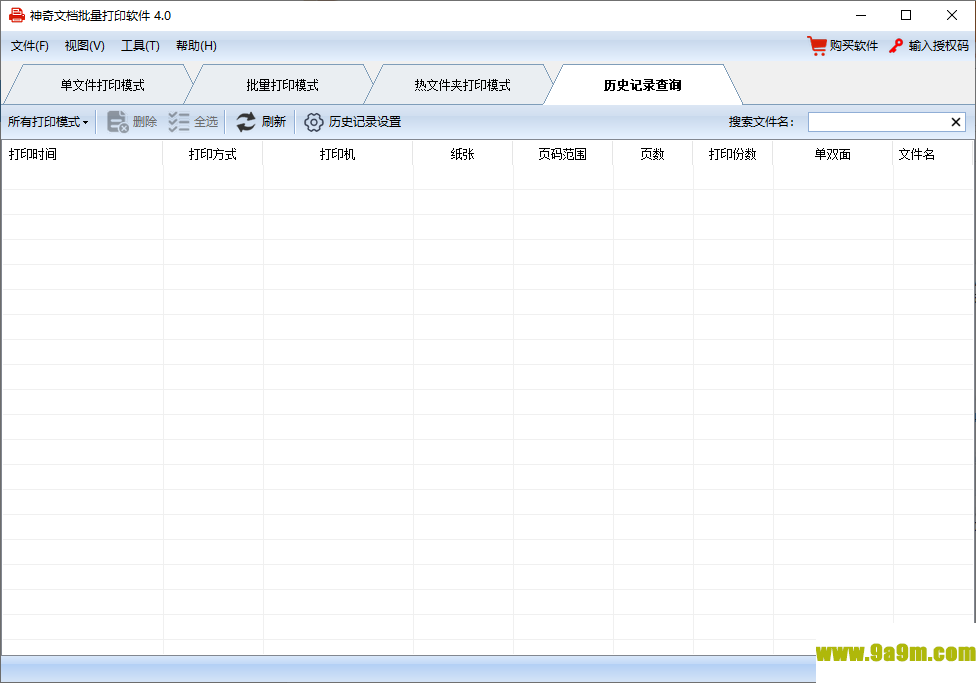This screenshot has height=683, width=976.
Task: Expand the 所有打印模式 dropdown
Action: click(x=48, y=122)
